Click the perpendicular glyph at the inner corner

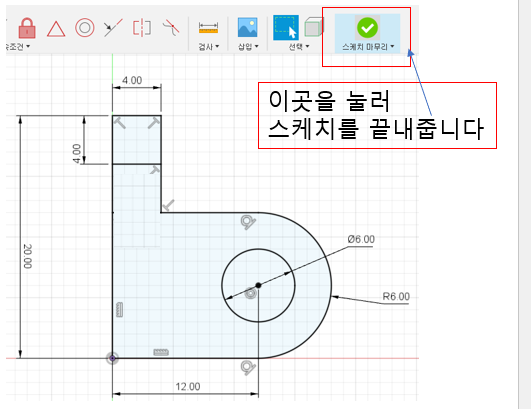pyautogui.click(x=168, y=205)
